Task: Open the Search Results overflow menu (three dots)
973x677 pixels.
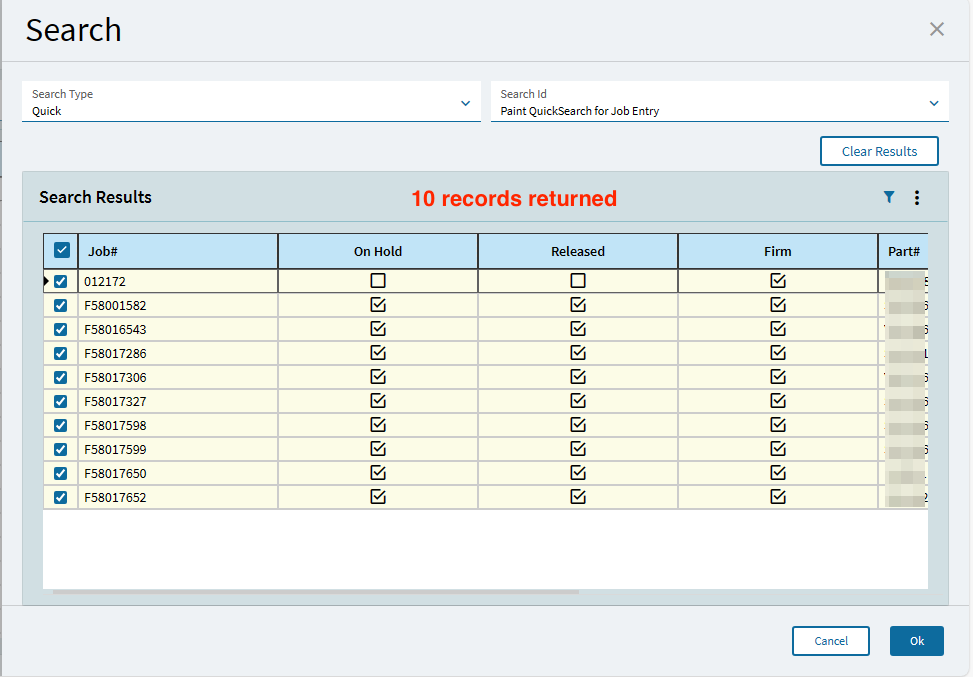Action: coord(917,197)
